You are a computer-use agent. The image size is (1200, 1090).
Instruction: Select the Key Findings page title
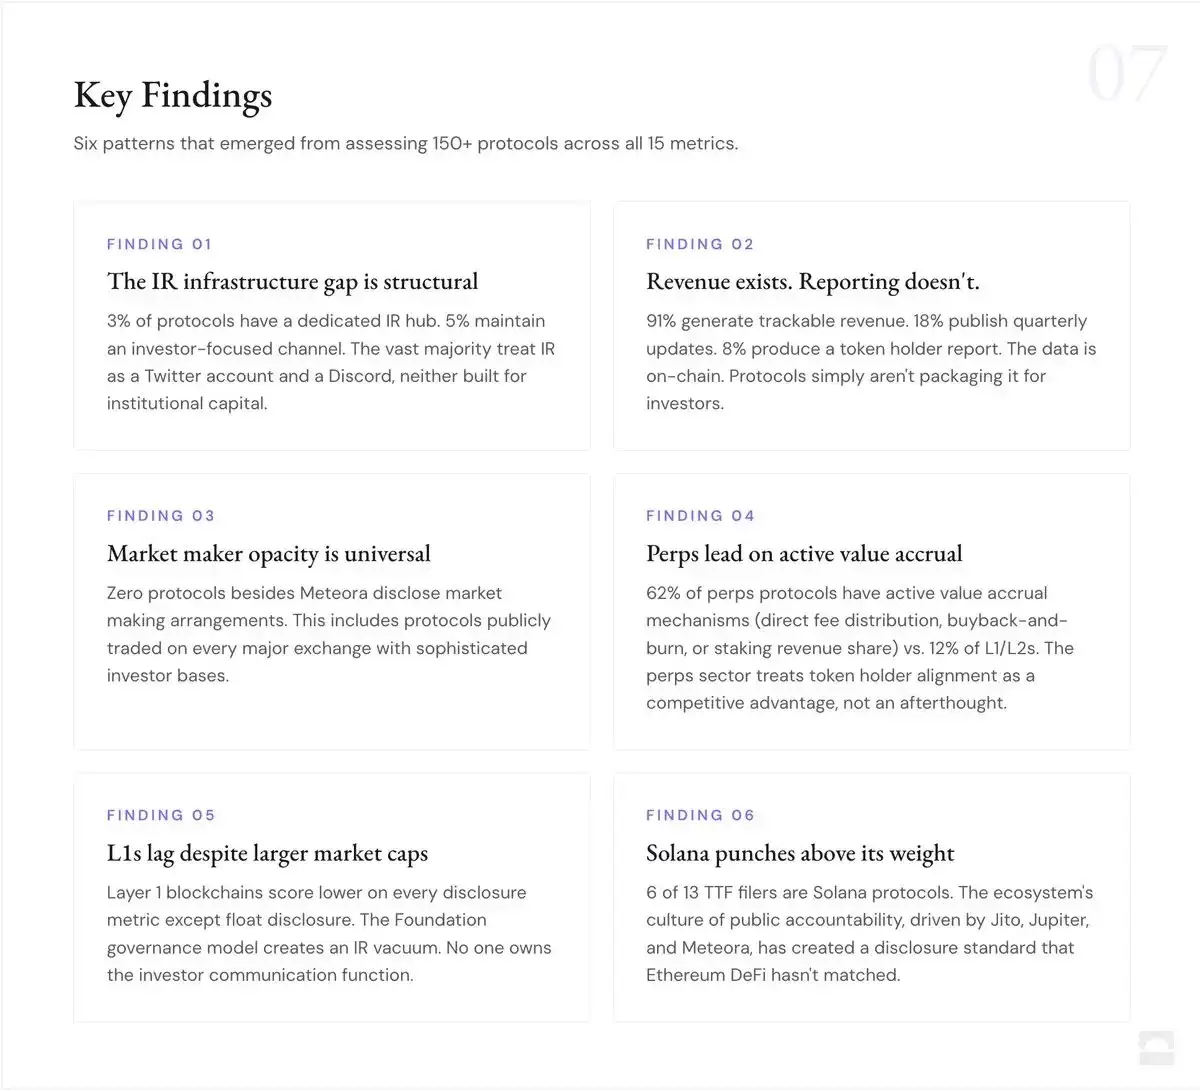(x=173, y=95)
